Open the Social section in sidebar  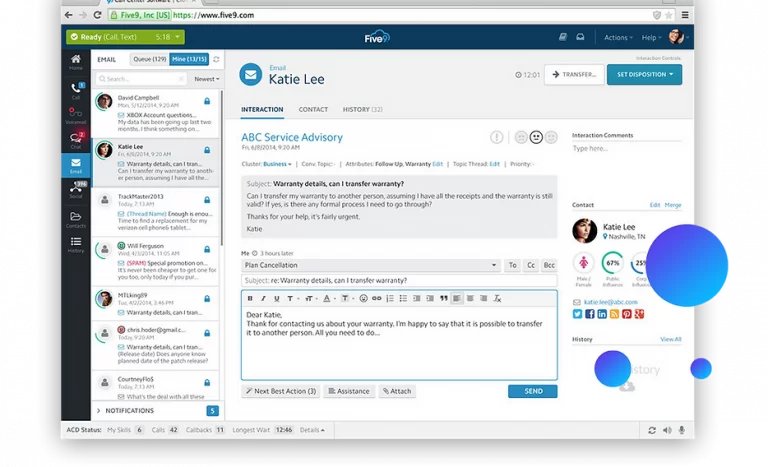pos(76,190)
